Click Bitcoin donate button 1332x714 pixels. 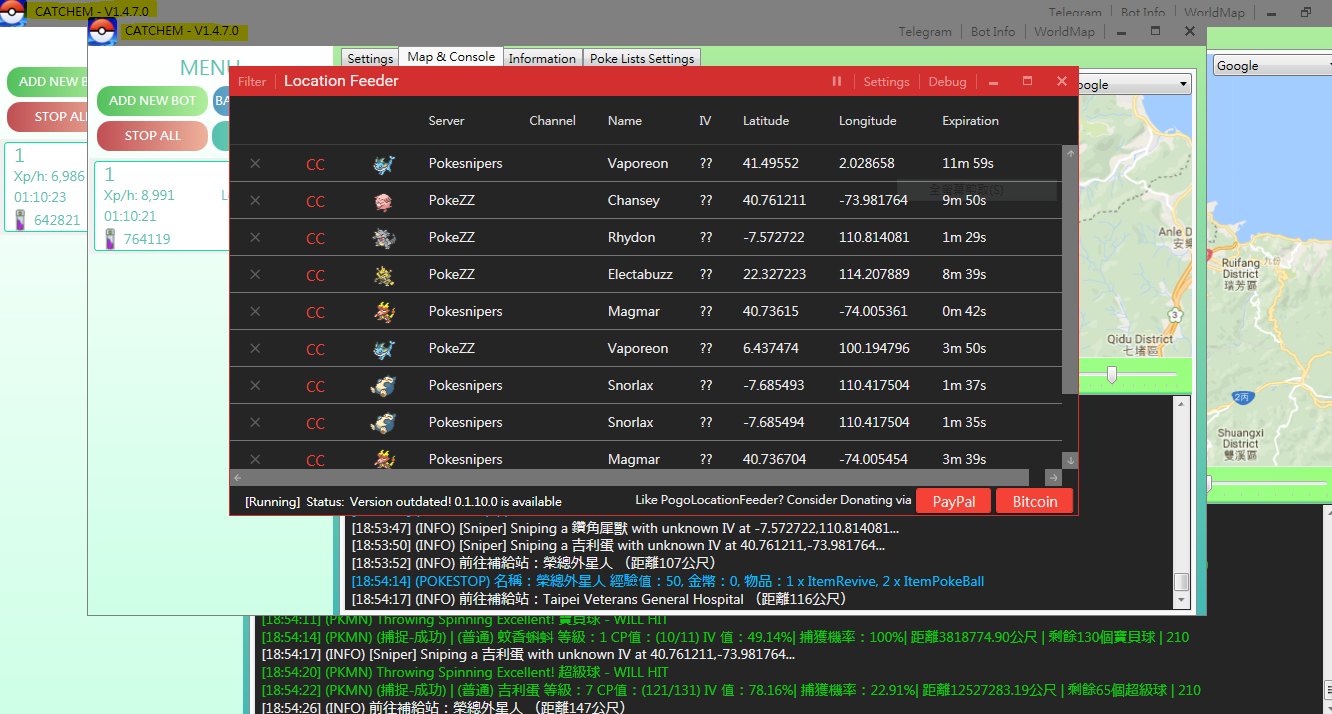pos(1034,501)
